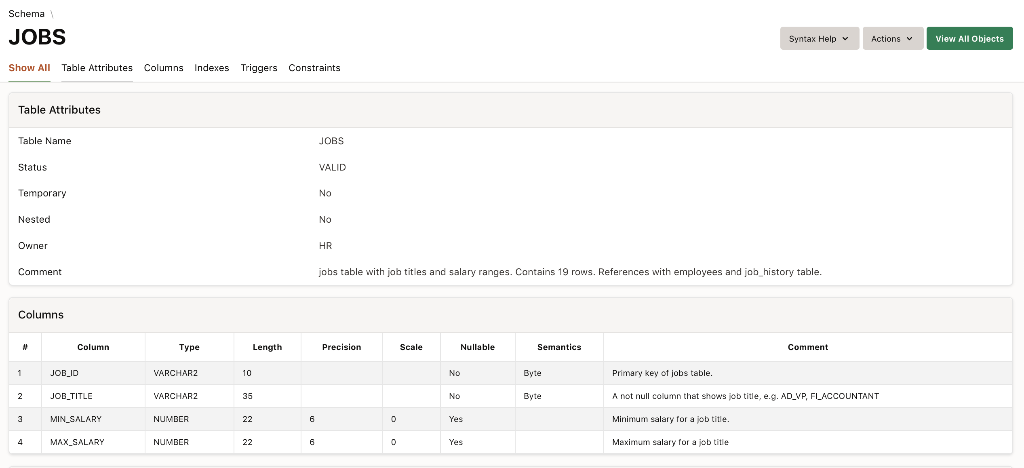Viewport: 1024px width, 468px height.
Task: Click NUMBER type in MAX_SALARY row
Action: pyautogui.click(x=171, y=442)
